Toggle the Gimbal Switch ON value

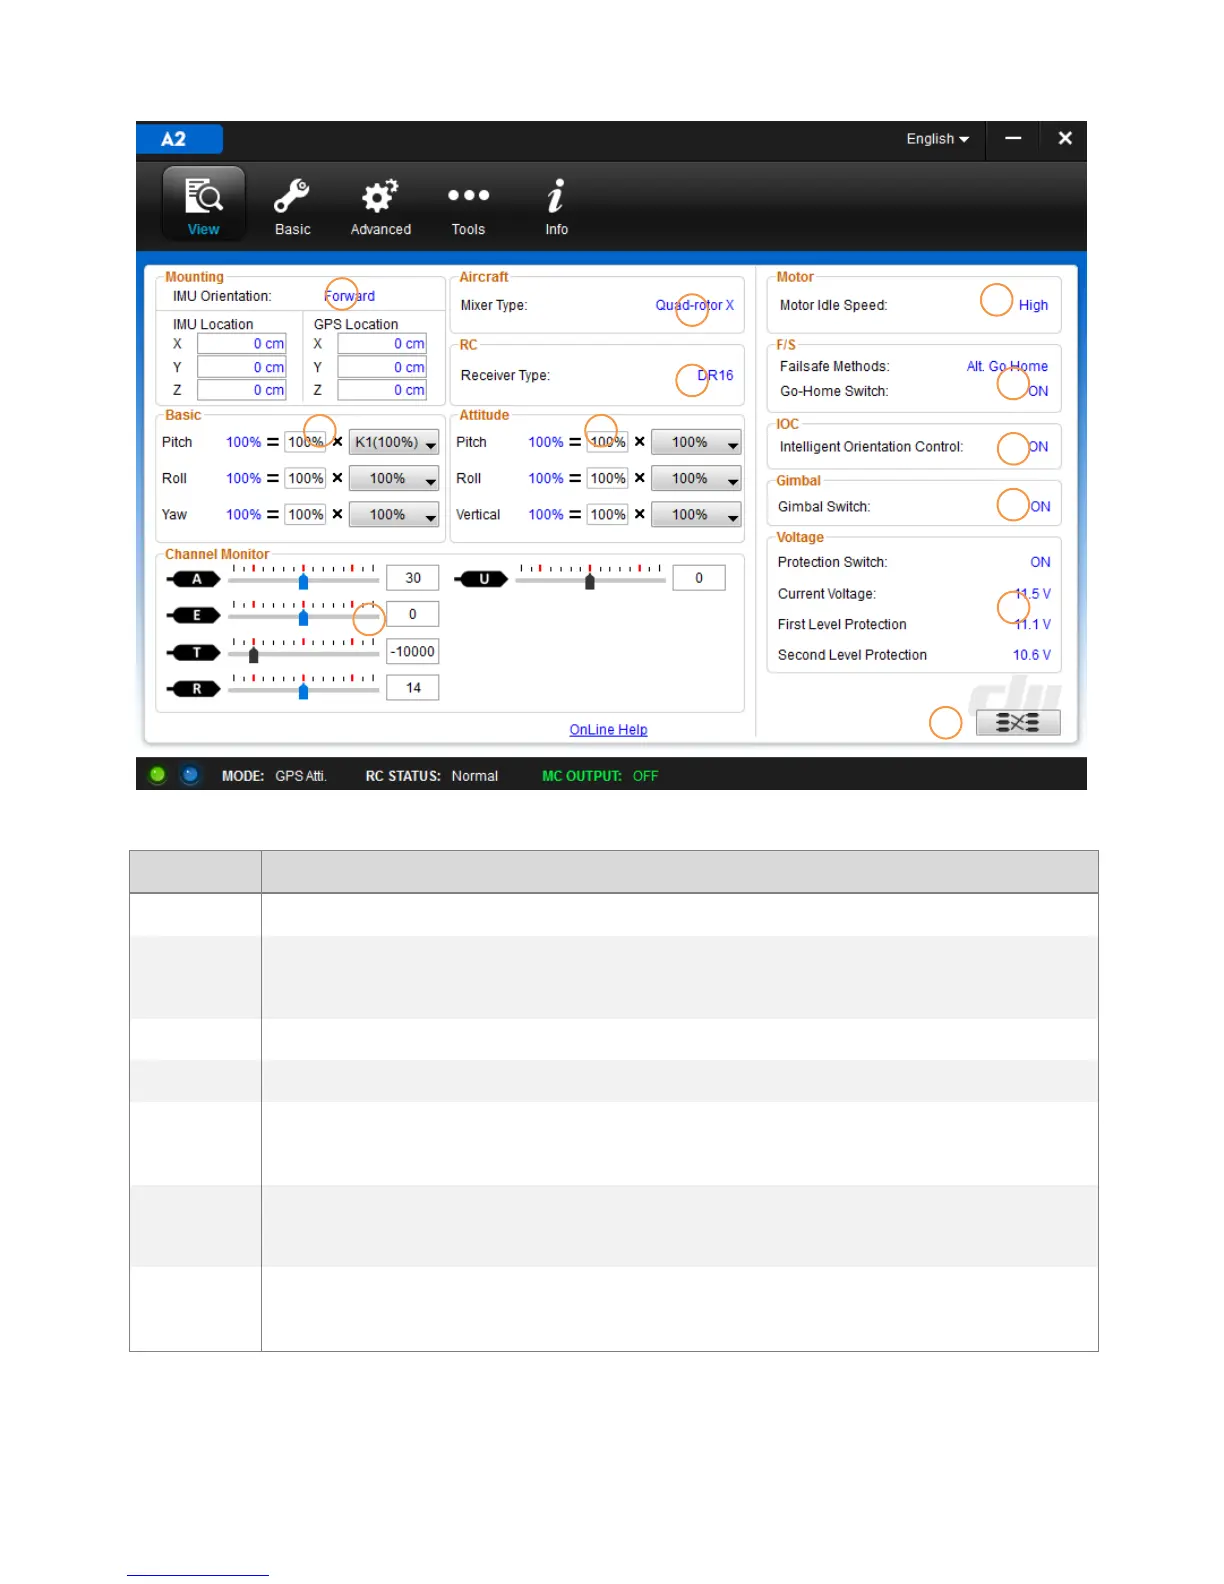coord(1040,507)
